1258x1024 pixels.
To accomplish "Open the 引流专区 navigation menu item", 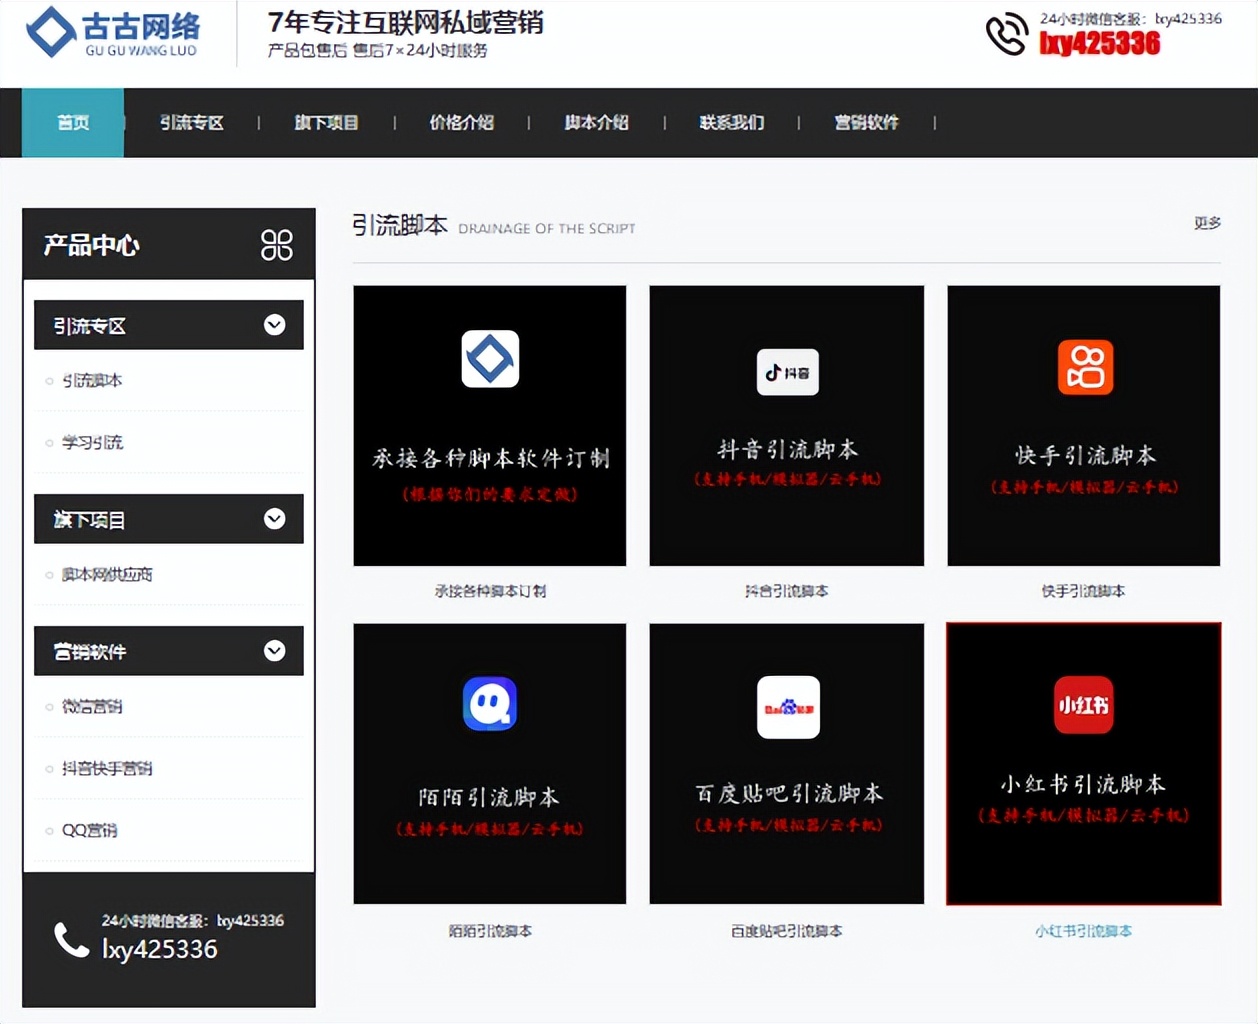I will click(x=192, y=122).
